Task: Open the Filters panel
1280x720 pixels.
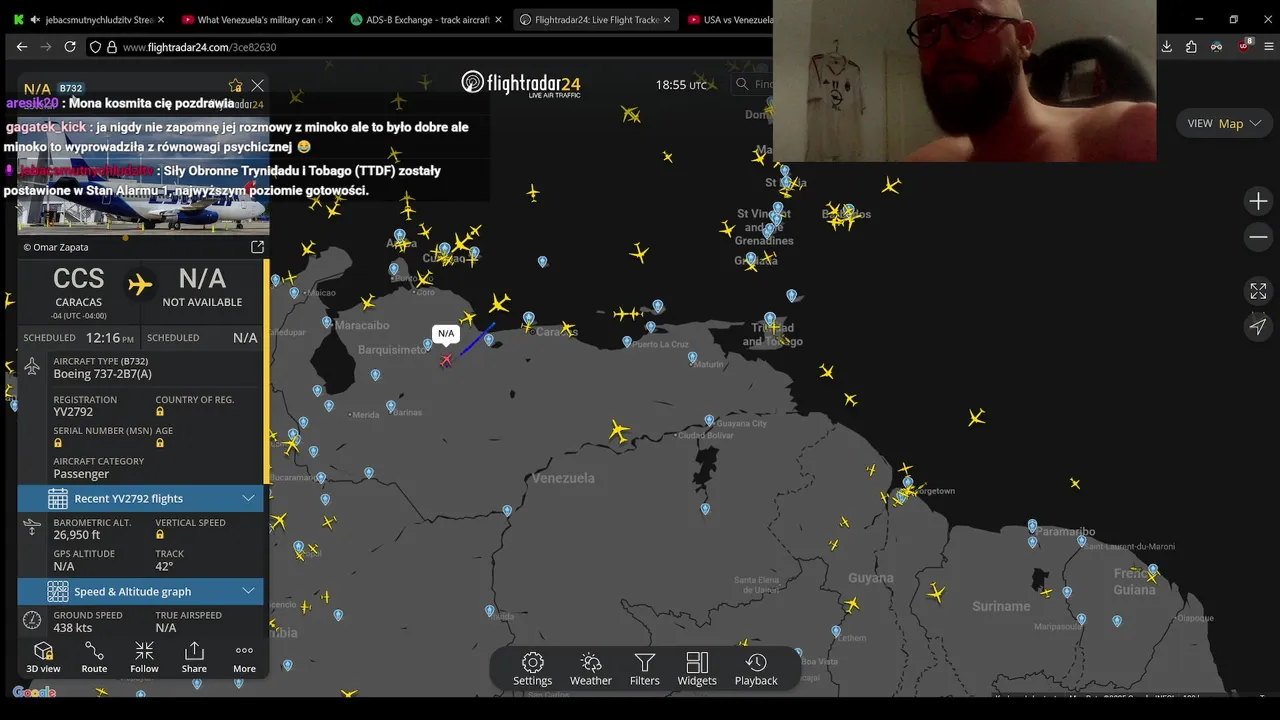Action: (x=645, y=669)
